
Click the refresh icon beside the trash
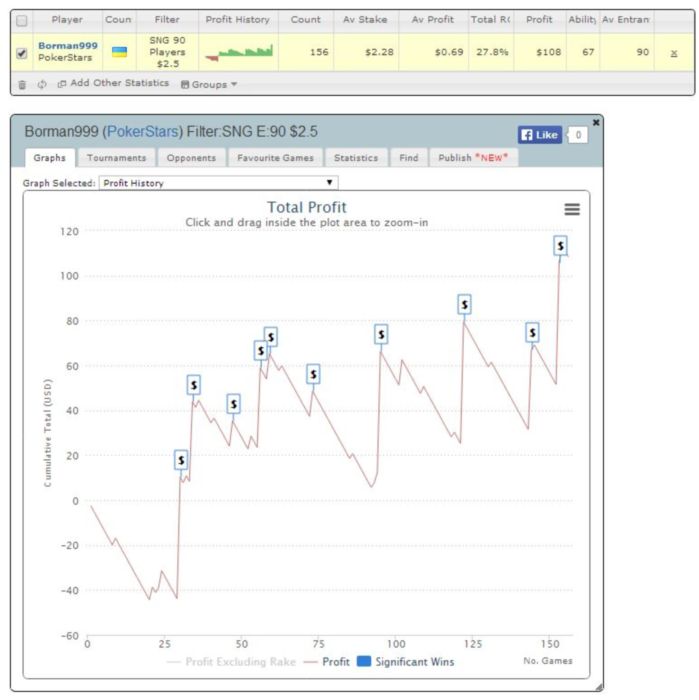42,84
